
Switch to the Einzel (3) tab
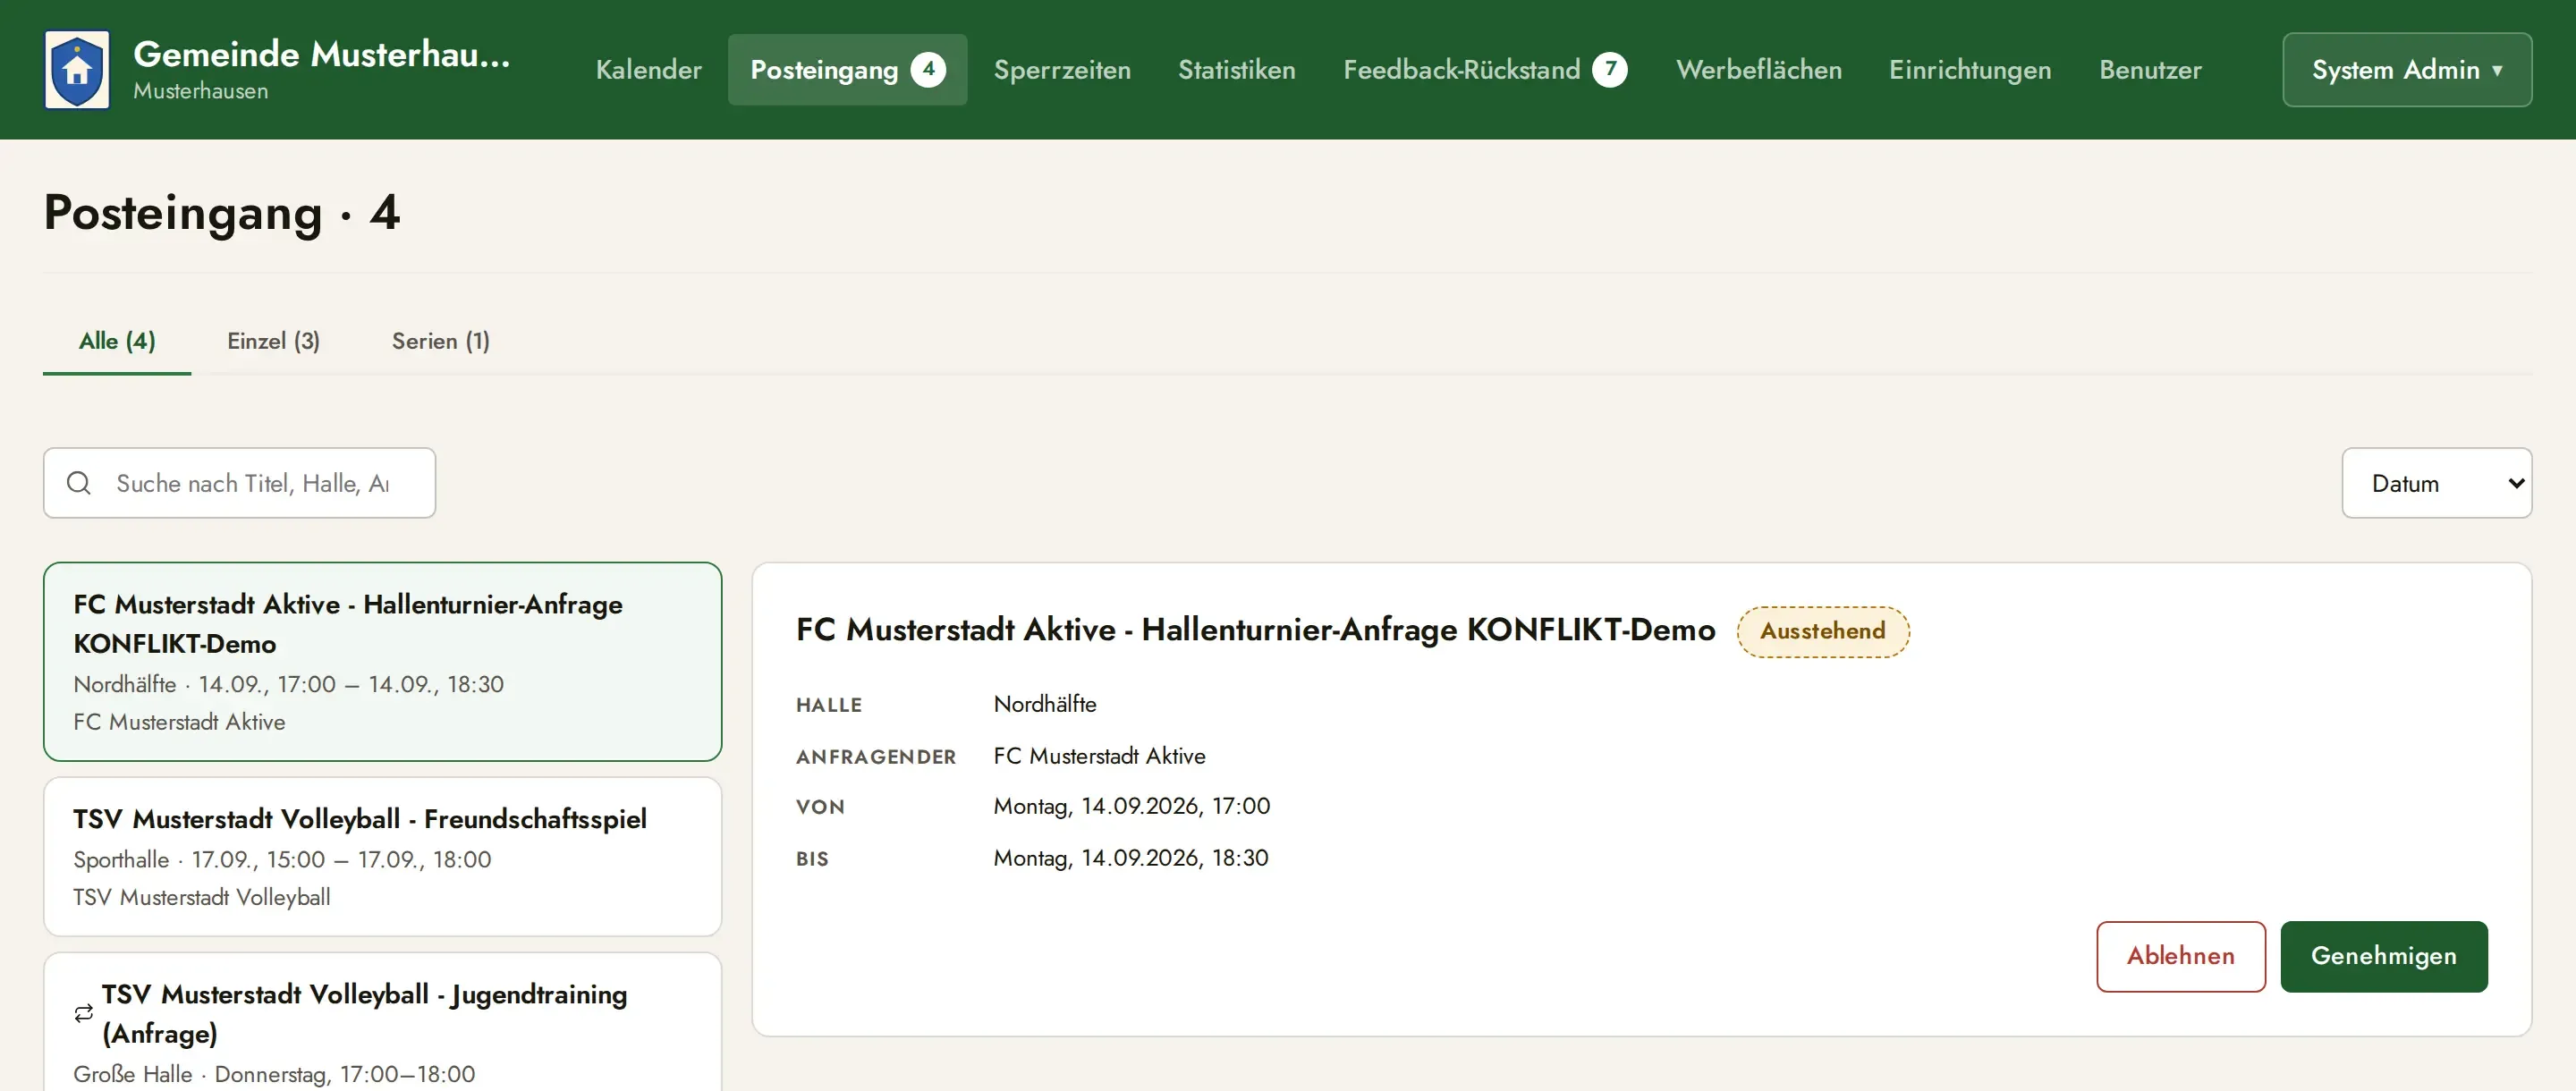tap(273, 341)
